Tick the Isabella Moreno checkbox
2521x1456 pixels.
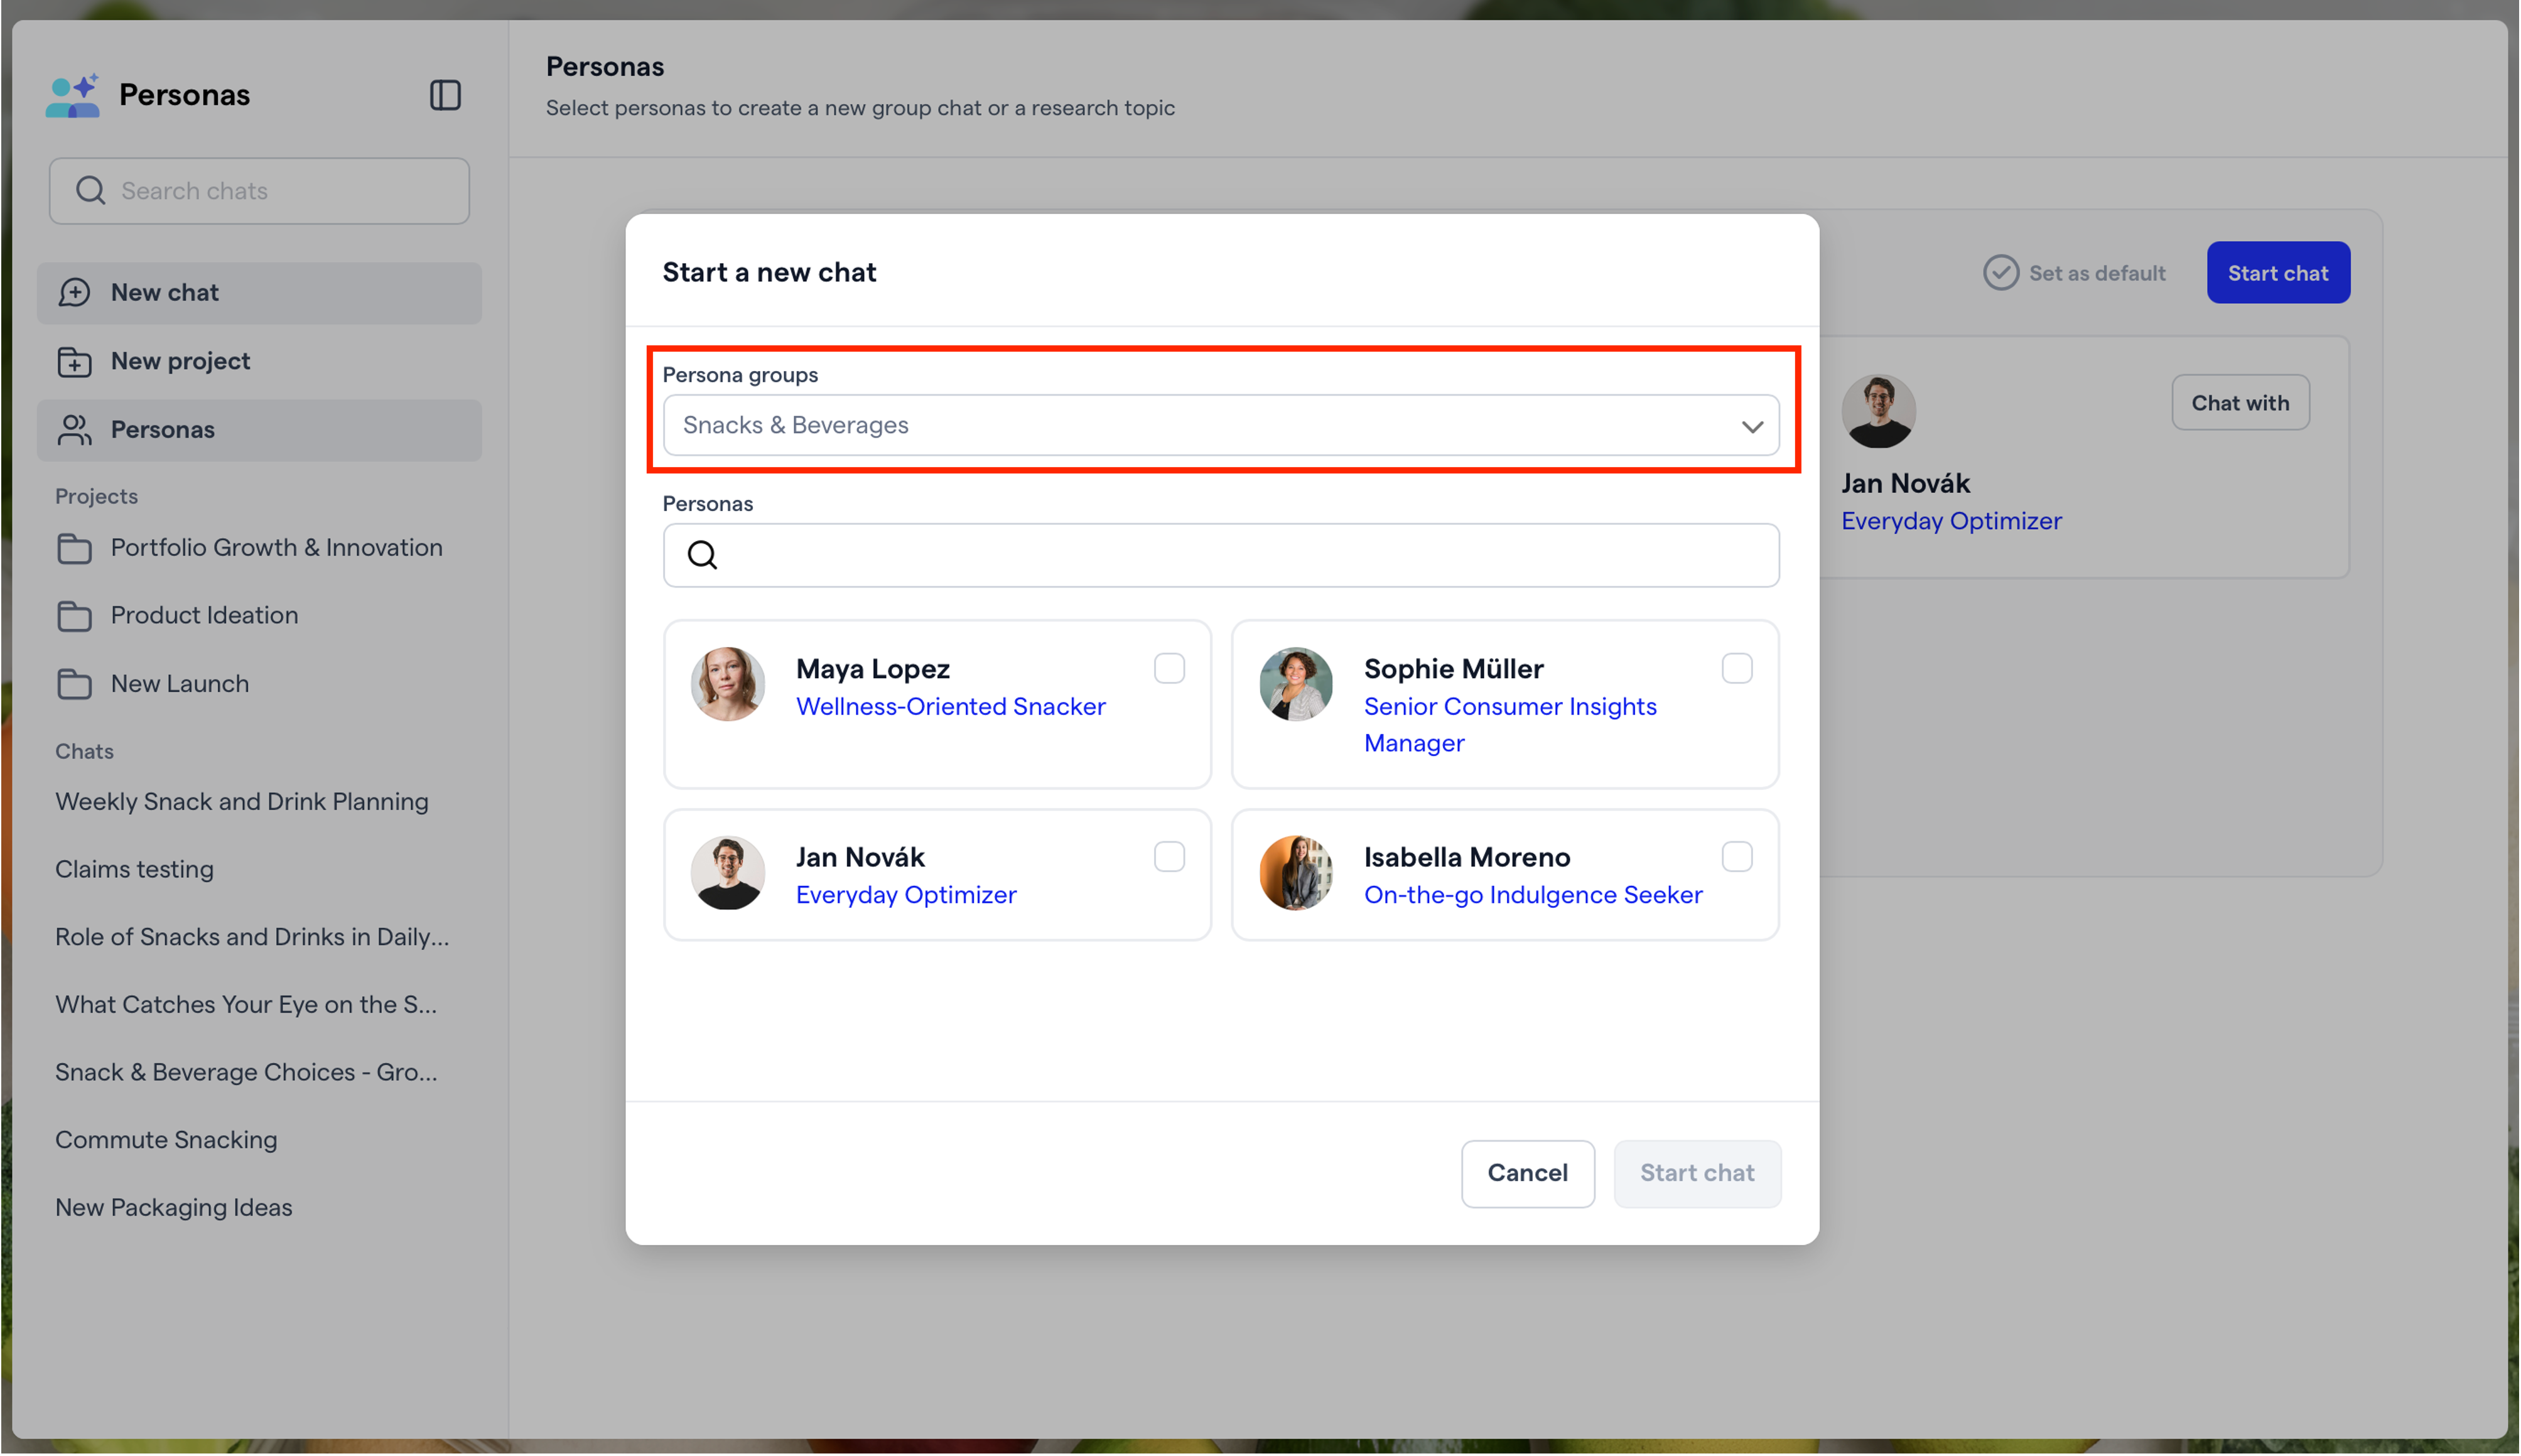[1737, 857]
